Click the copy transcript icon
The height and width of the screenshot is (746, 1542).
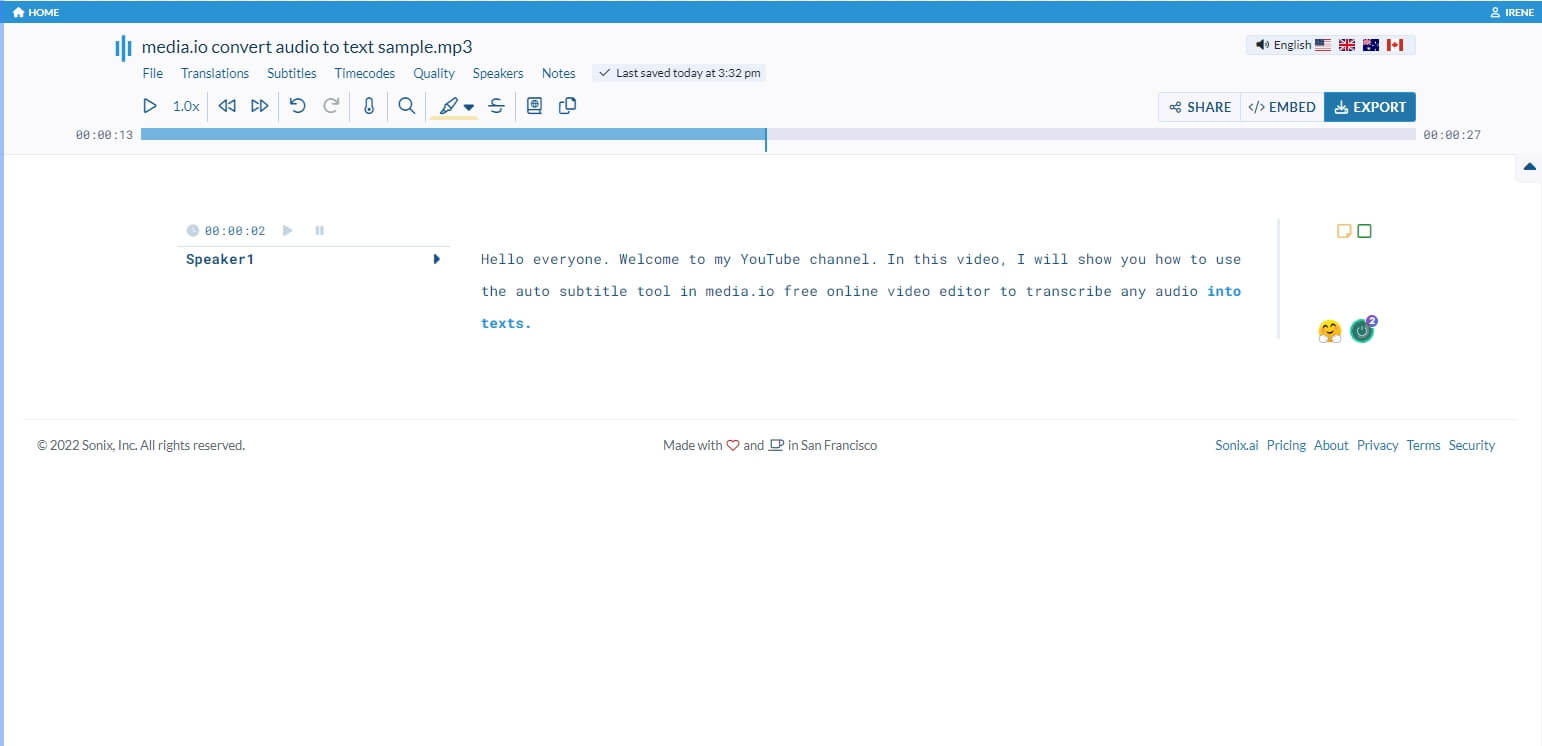coord(567,105)
